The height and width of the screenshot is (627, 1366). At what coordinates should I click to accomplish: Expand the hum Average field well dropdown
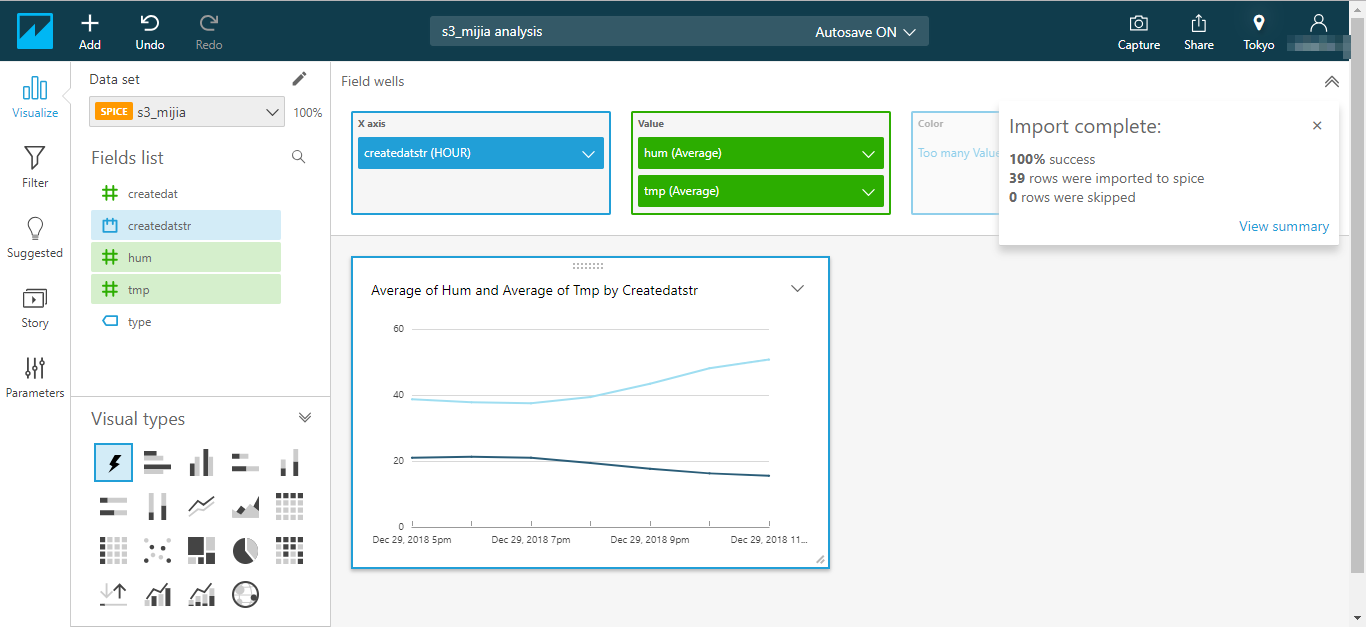[870, 153]
